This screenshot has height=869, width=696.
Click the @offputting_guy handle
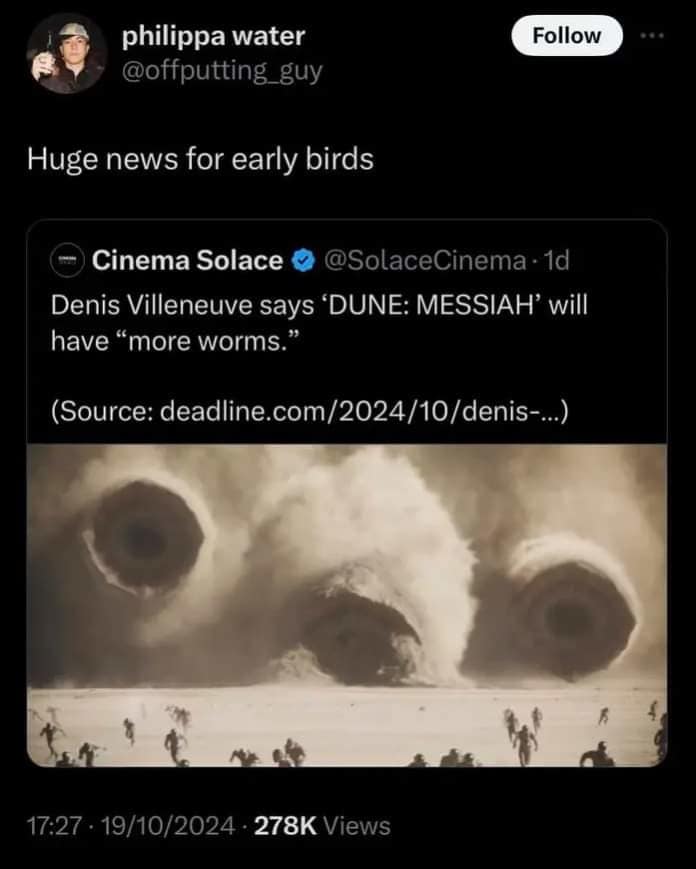click(x=222, y=72)
